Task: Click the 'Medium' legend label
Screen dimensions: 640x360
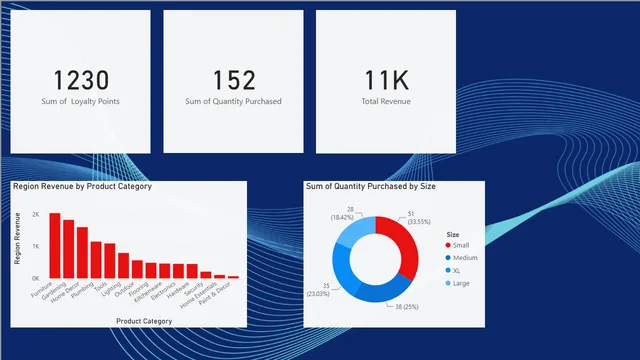Action: tap(465, 258)
